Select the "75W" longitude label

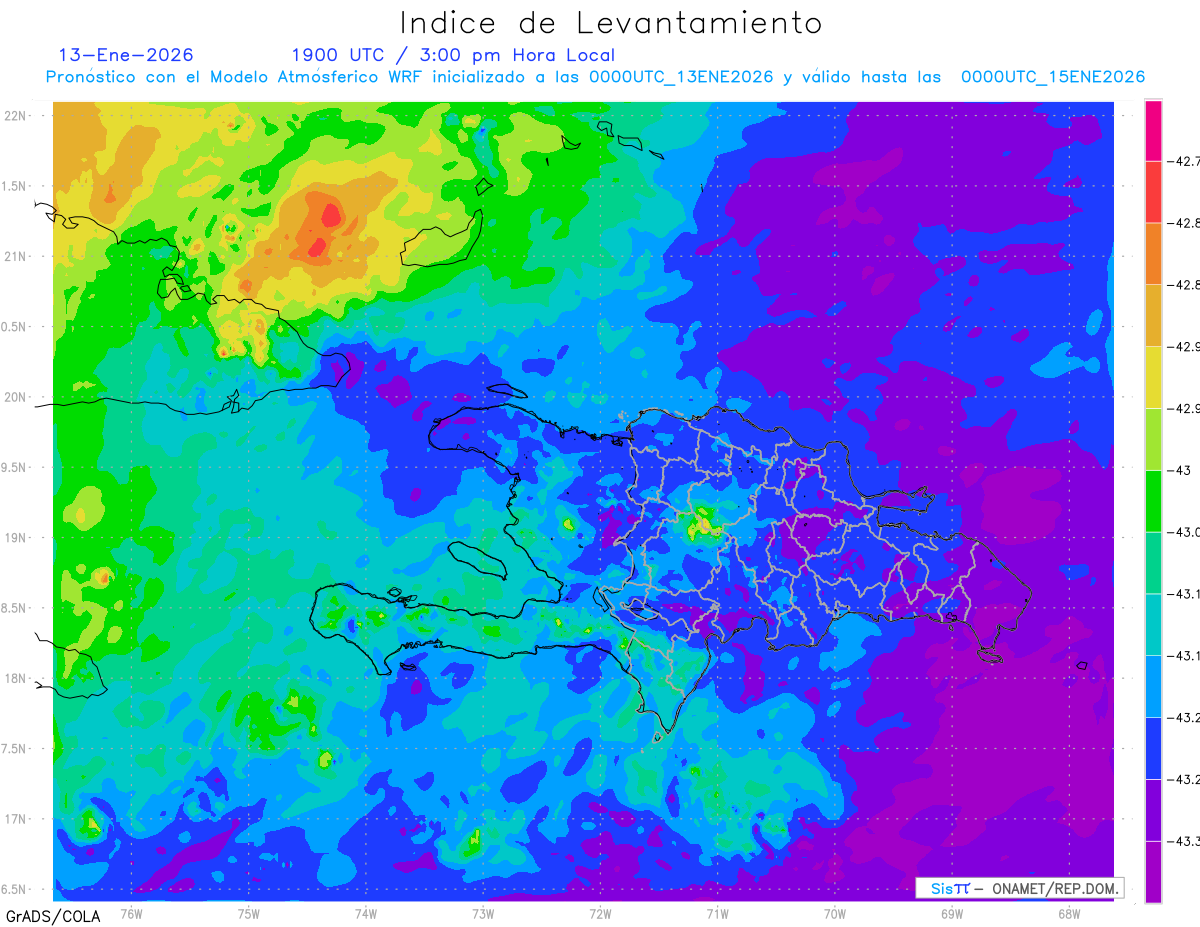click(249, 913)
